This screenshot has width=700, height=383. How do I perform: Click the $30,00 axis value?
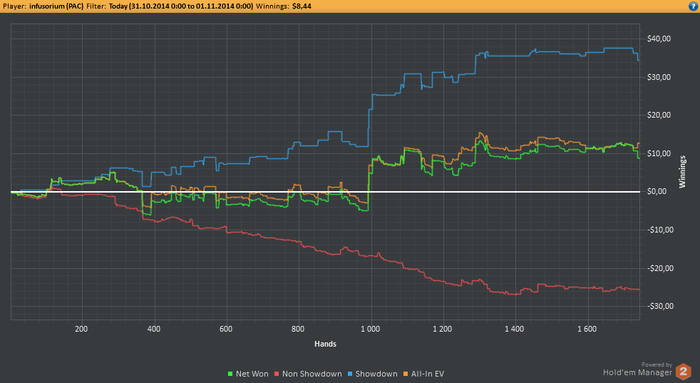[x=659, y=77]
